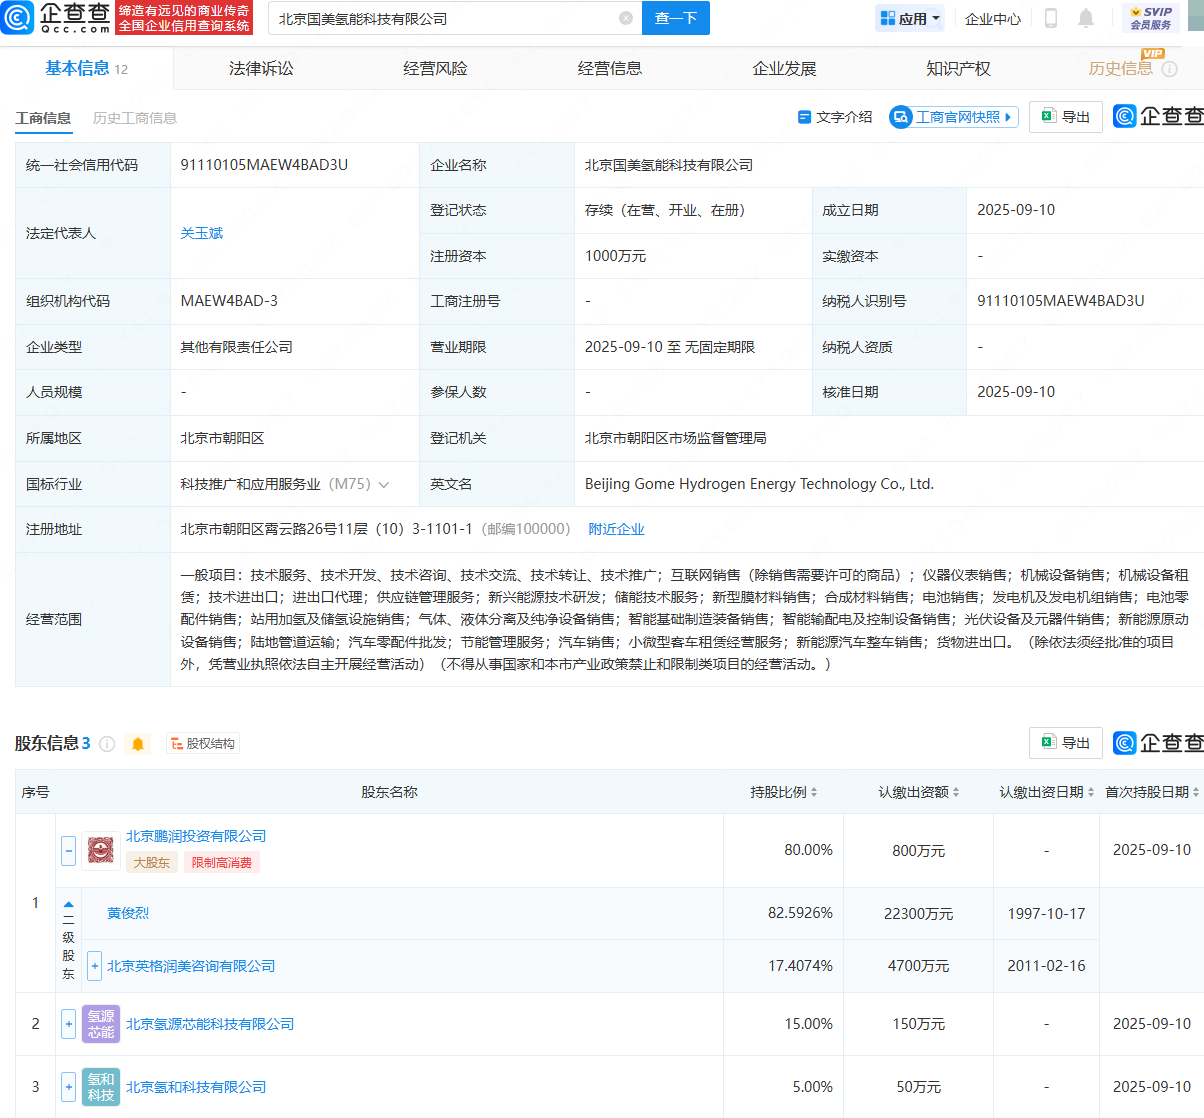Image resolution: width=1204 pixels, height=1118 pixels.
Task: Open the 应用 dropdown menu
Action: 909,18
